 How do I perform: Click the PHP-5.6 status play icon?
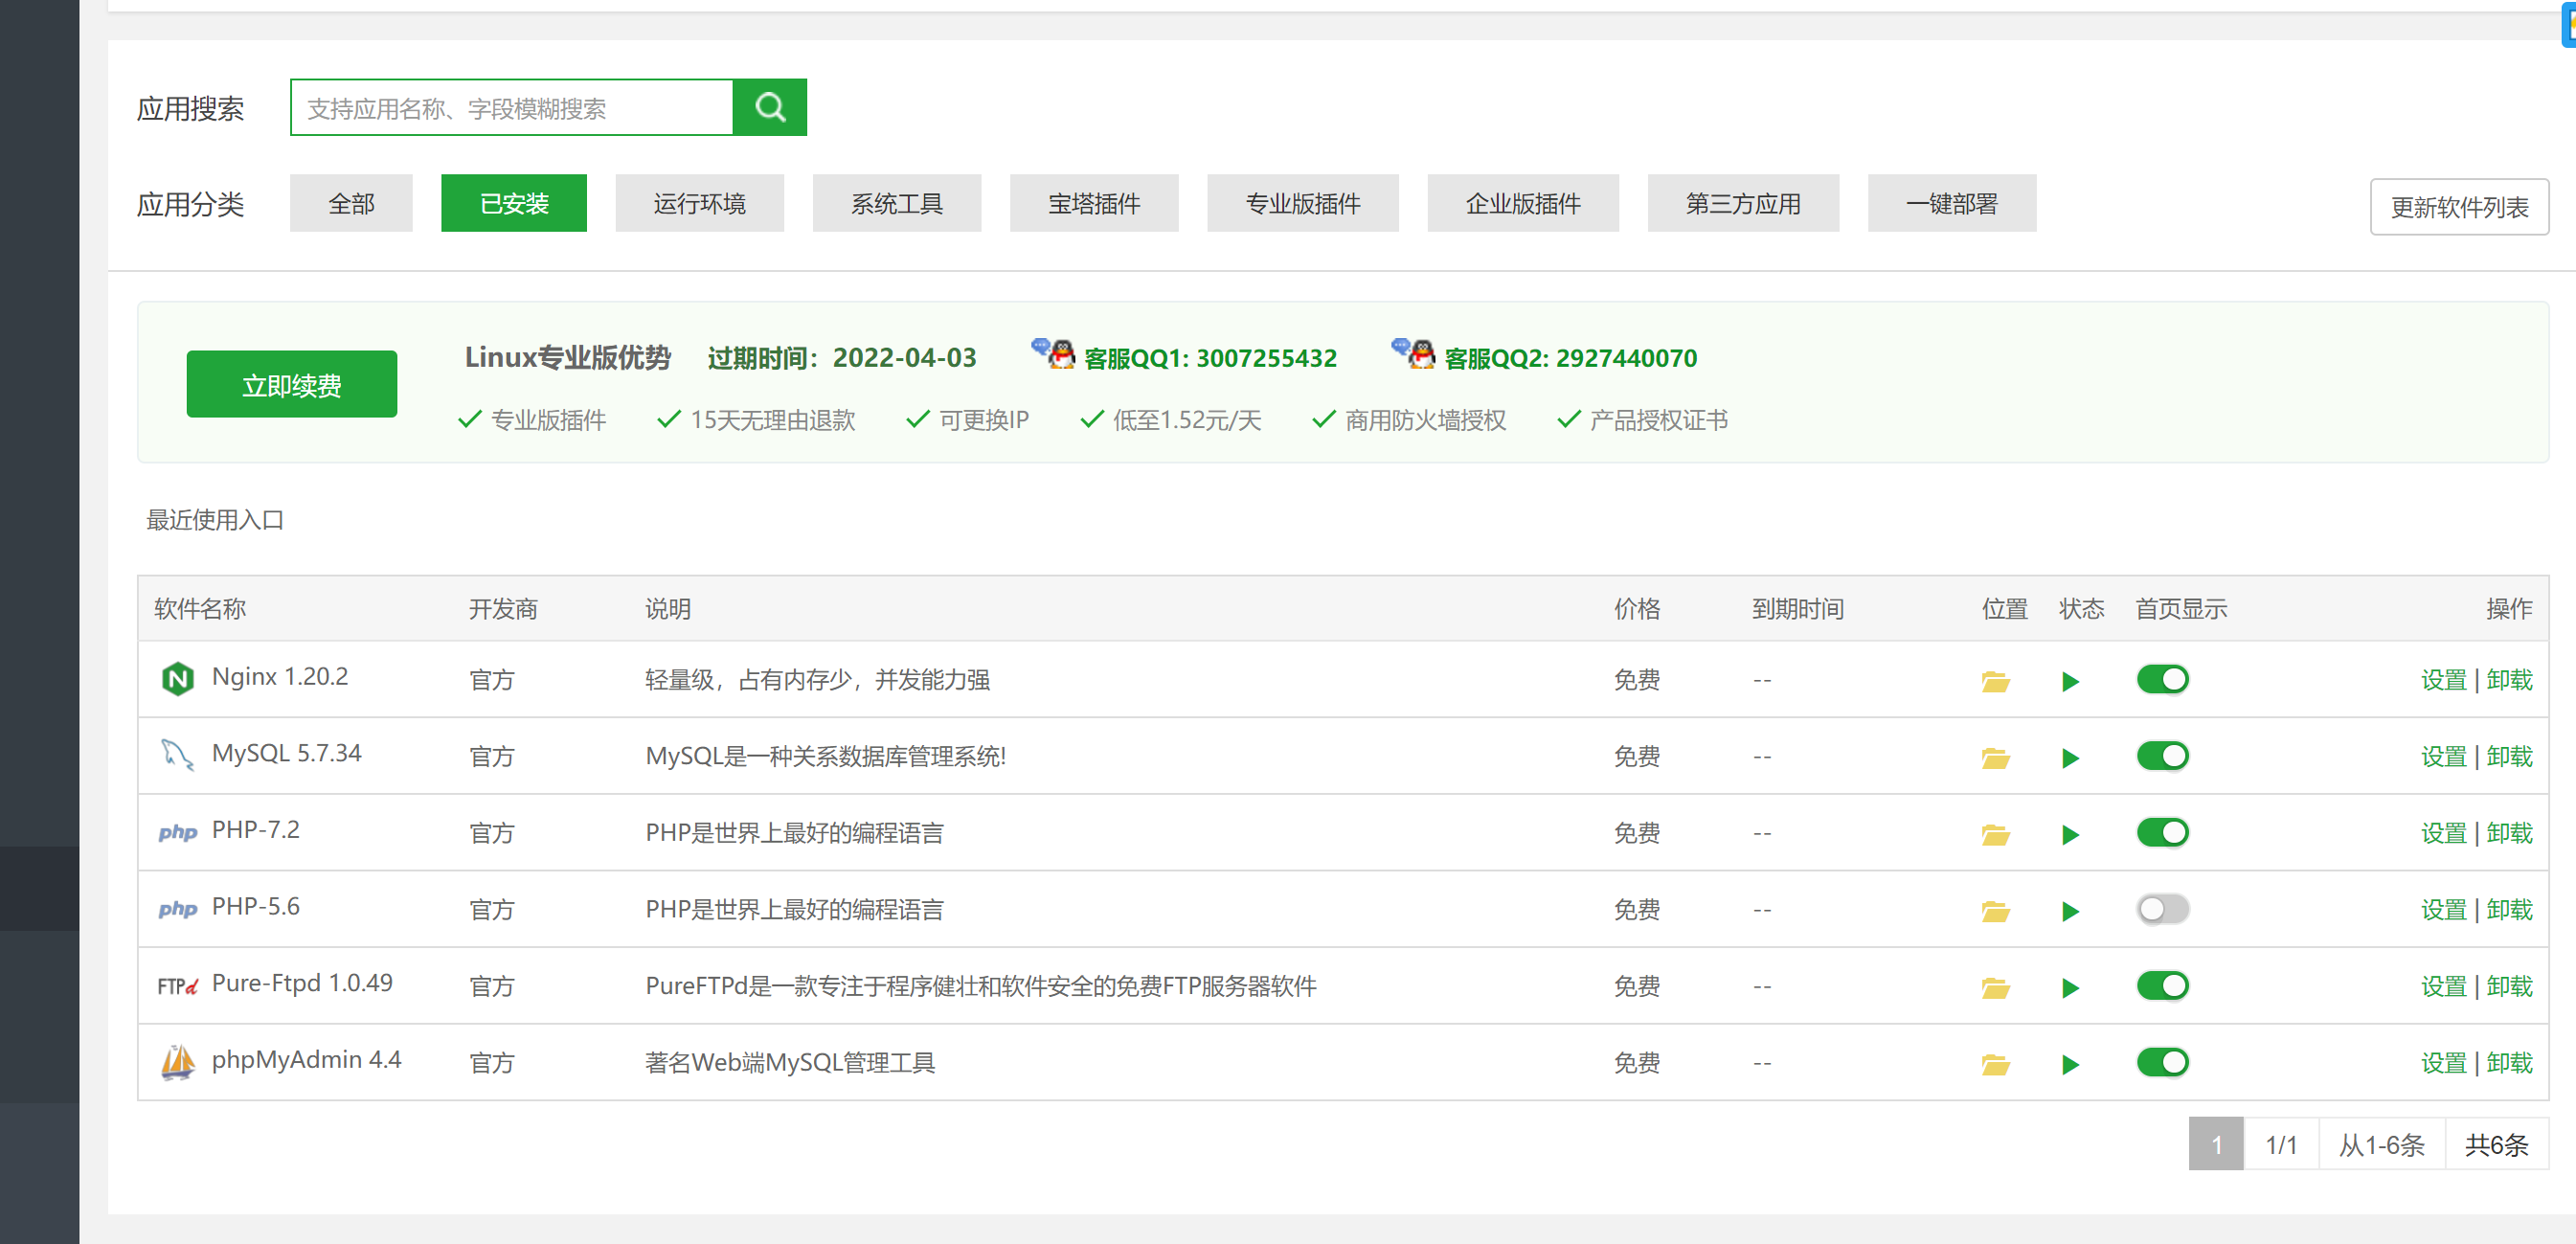(2070, 911)
